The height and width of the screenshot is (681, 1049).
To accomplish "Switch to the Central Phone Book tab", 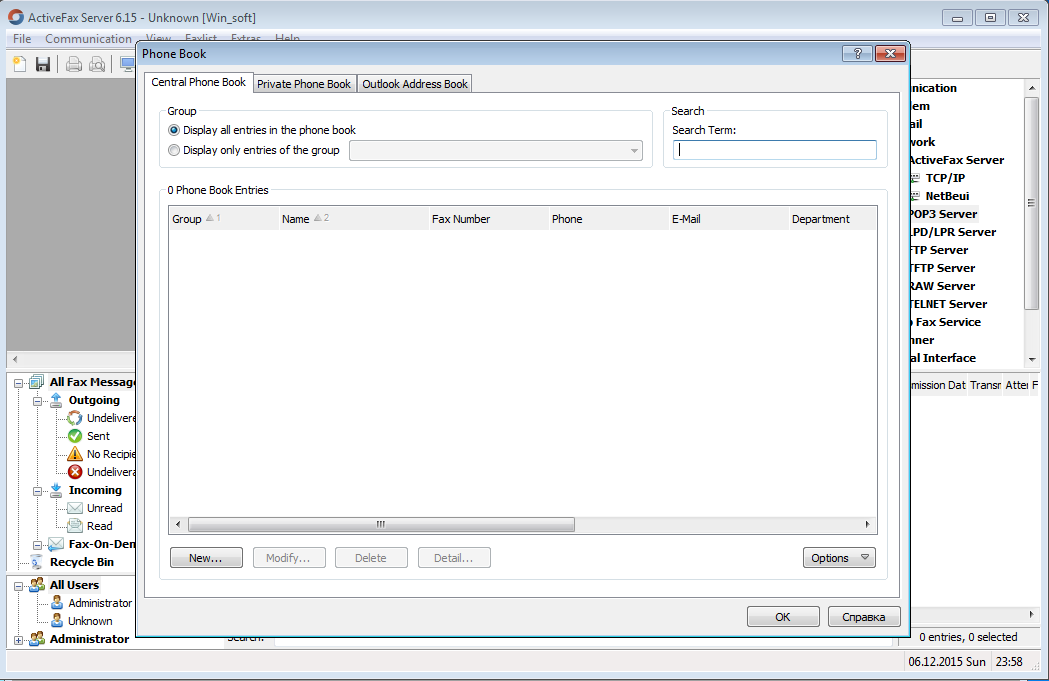I will [x=199, y=82].
